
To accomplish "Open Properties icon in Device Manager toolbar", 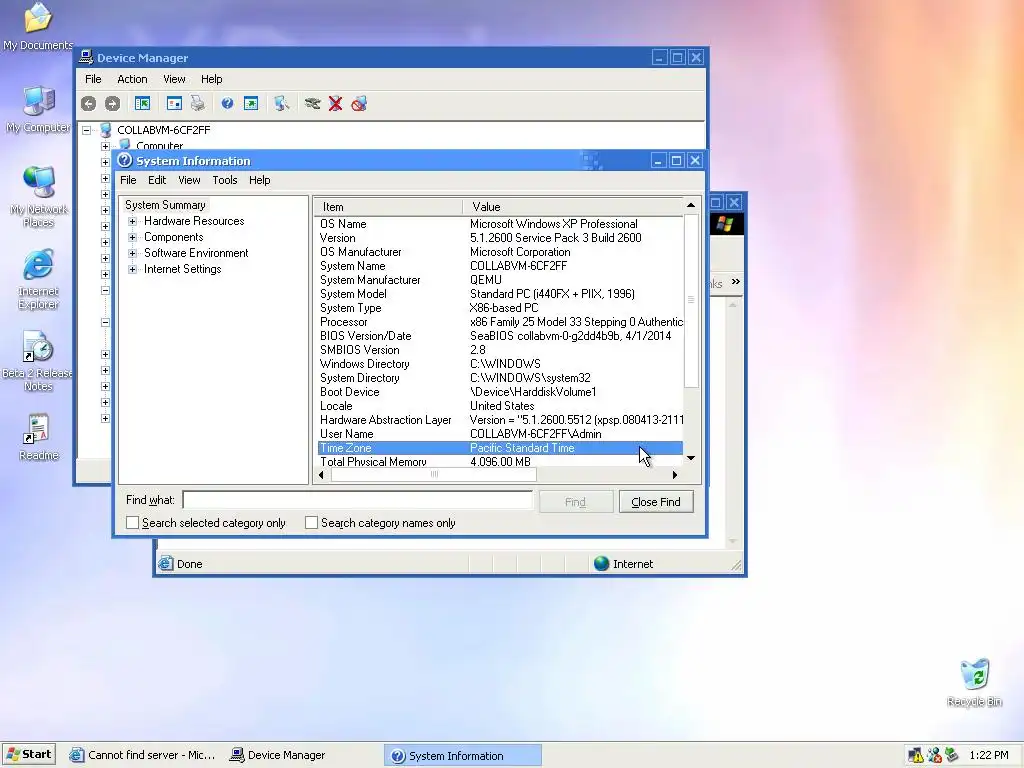I will [174, 103].
